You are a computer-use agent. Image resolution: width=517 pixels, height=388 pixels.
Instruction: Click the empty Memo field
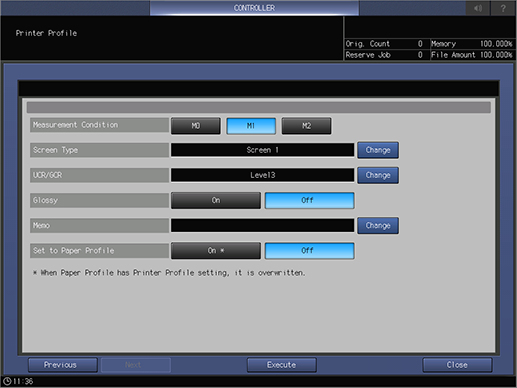click(x=262, y=226)
